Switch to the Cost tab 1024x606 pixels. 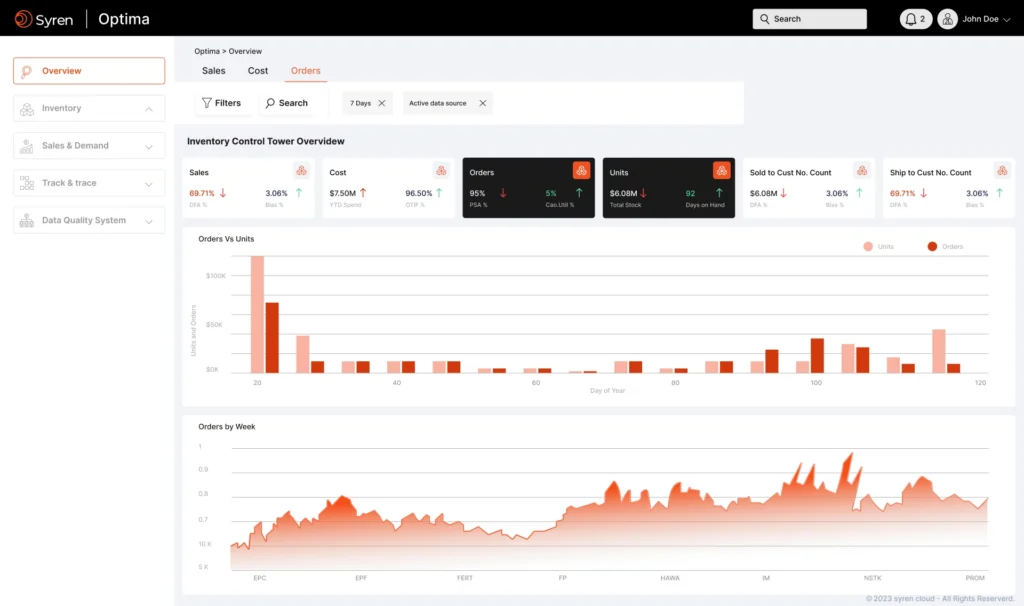point(258,71)
